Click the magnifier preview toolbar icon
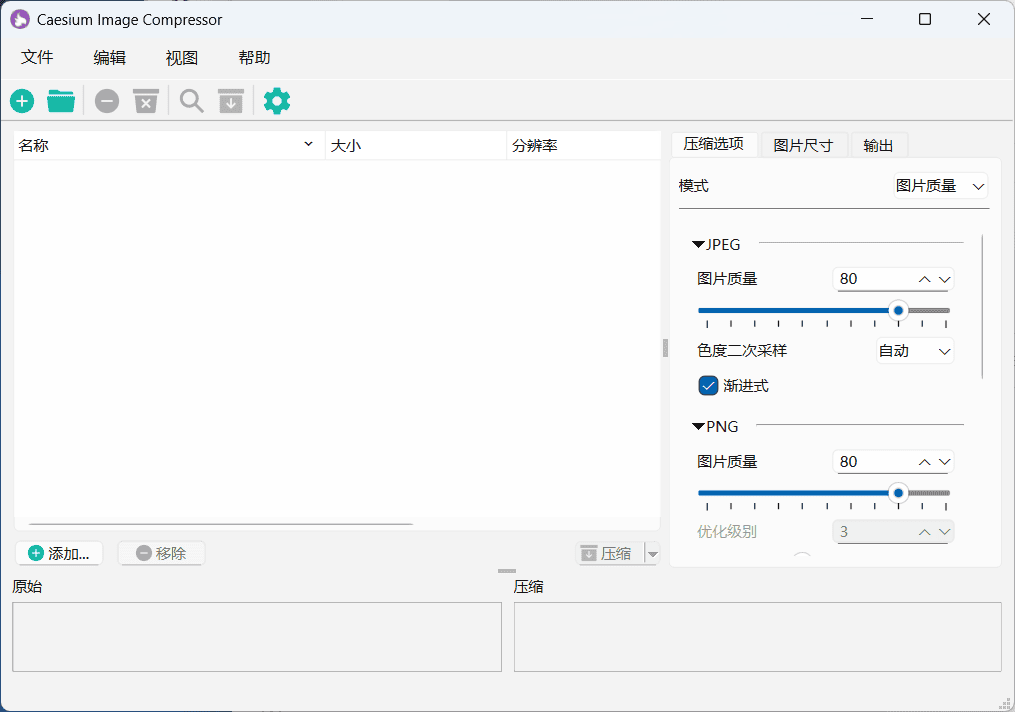 pyautogui.click(x=192, y=101)
